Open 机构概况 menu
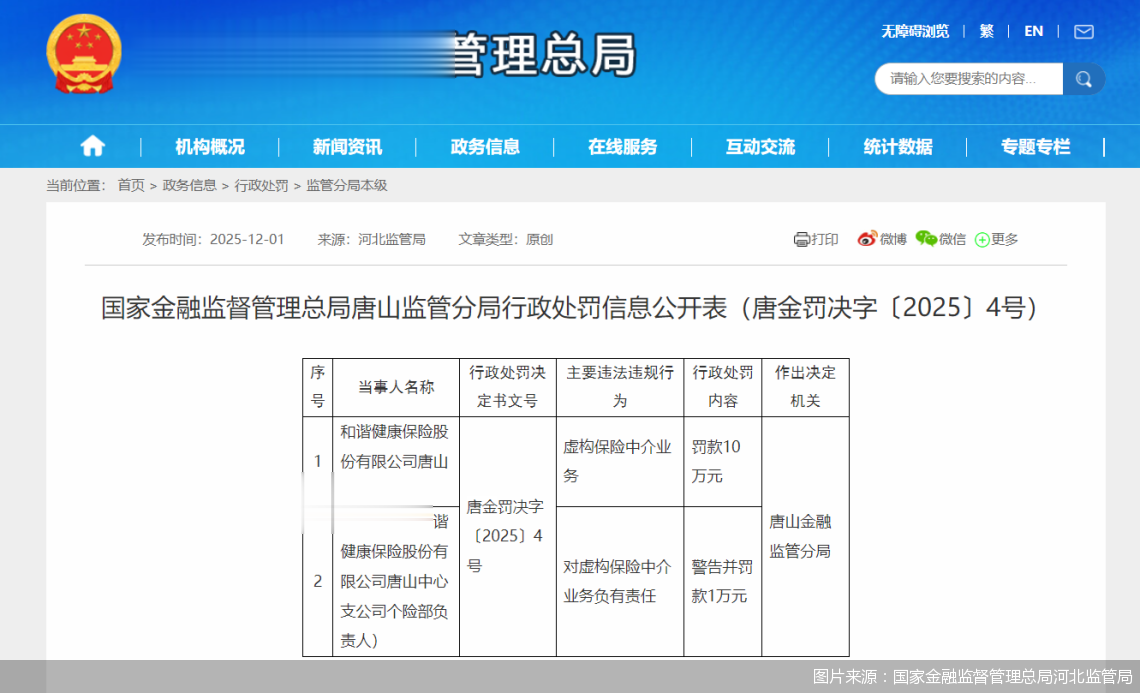Screen dimensions: 1140x693 click(209, 147)
